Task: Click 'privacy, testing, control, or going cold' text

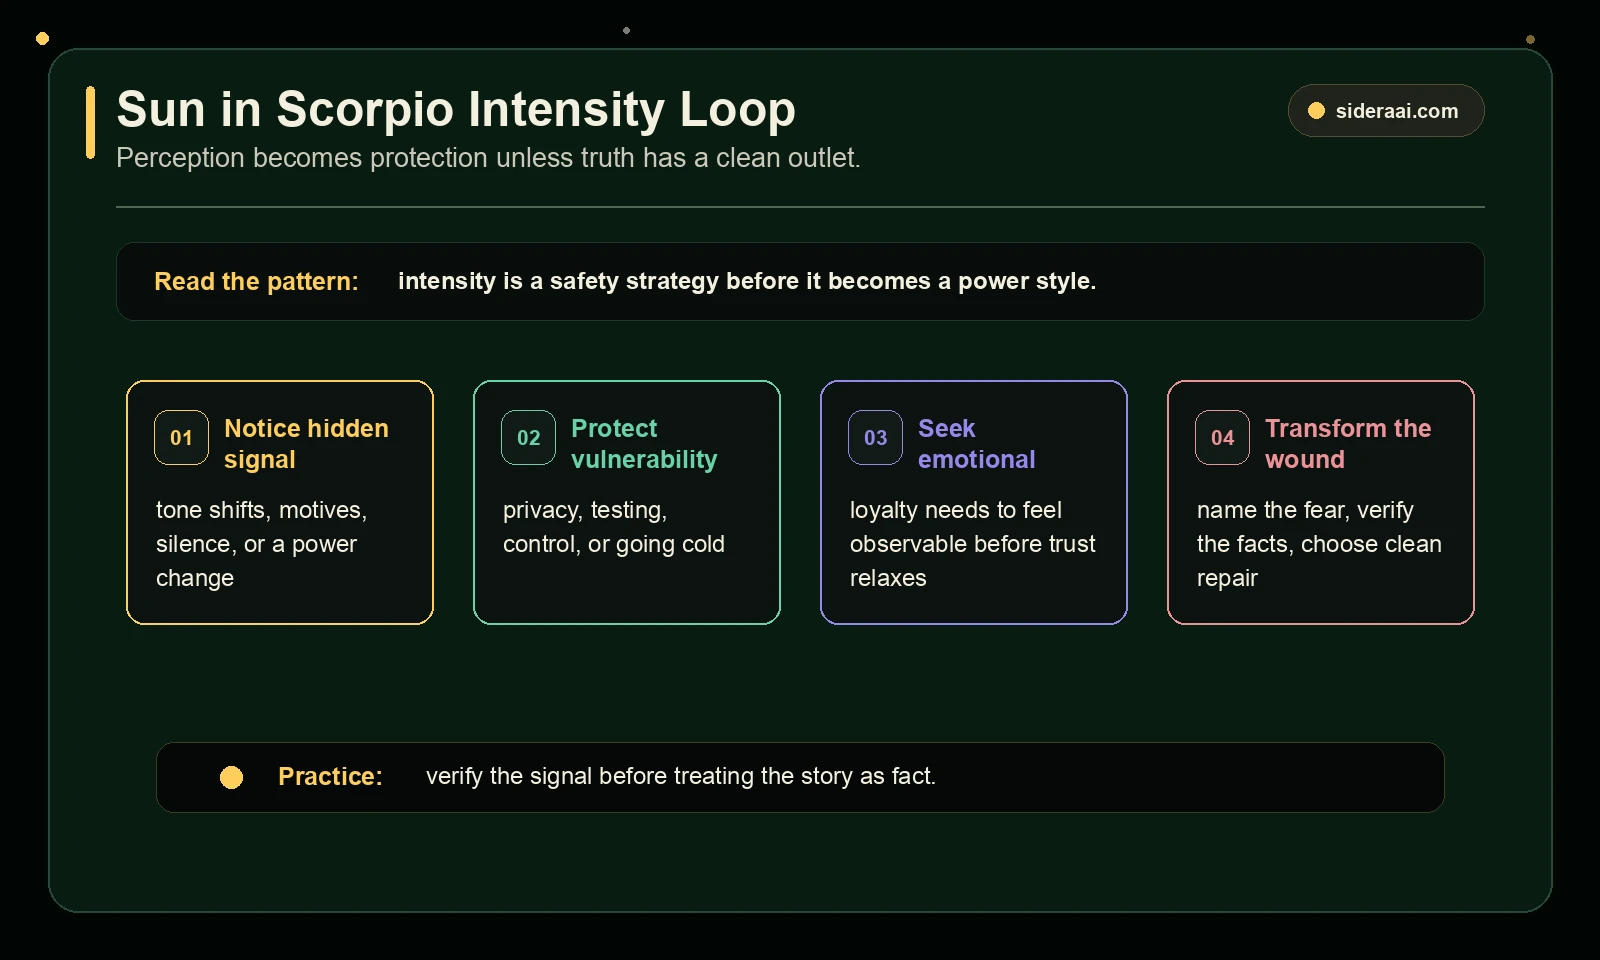Action: (x=614, y=527)
